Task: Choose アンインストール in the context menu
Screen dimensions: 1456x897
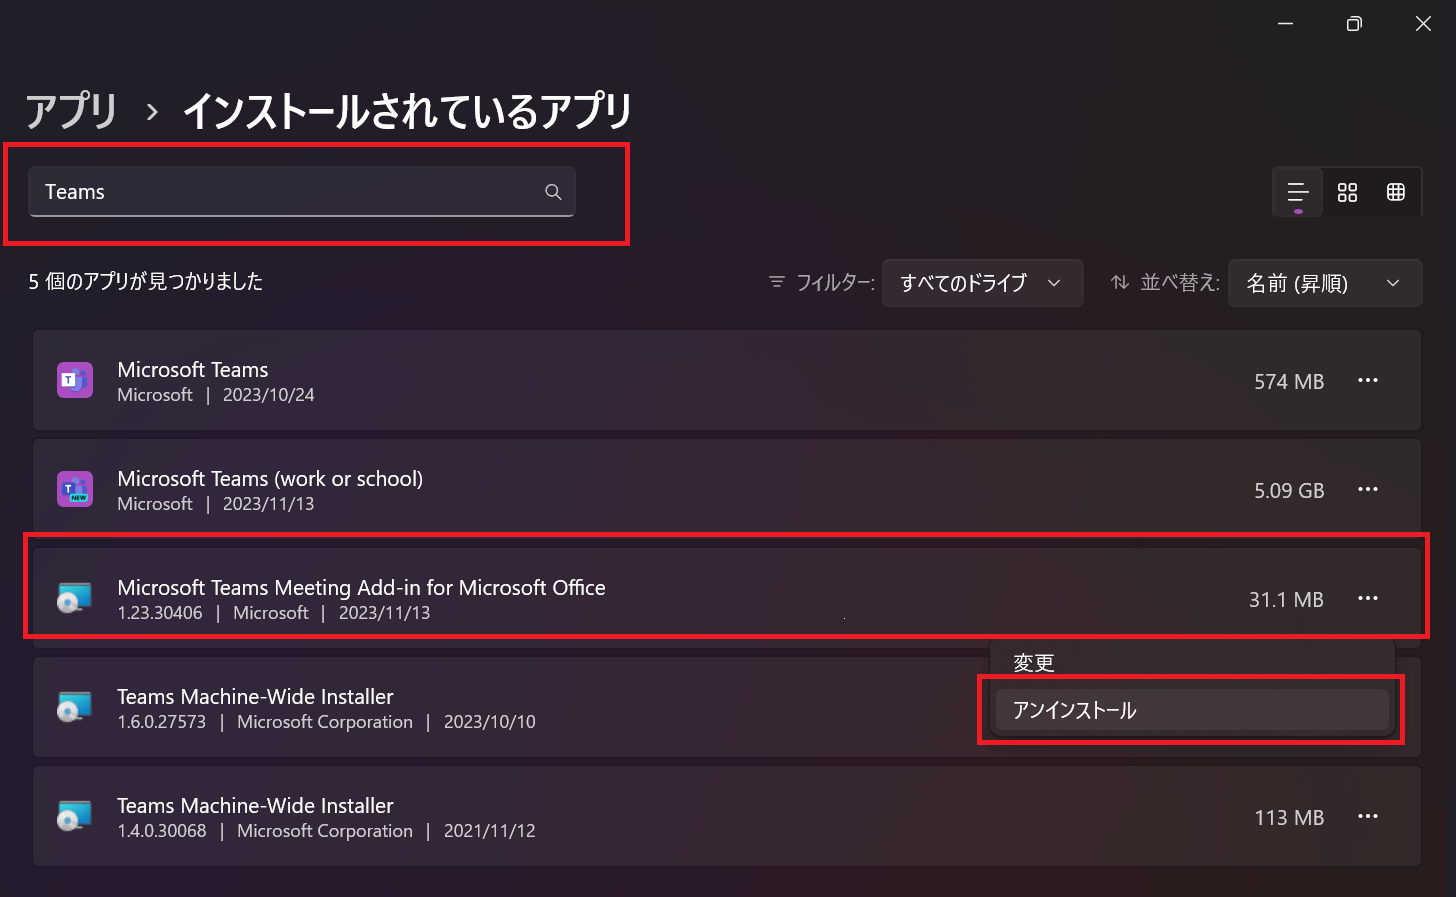Action: [x=1192, y=710]
